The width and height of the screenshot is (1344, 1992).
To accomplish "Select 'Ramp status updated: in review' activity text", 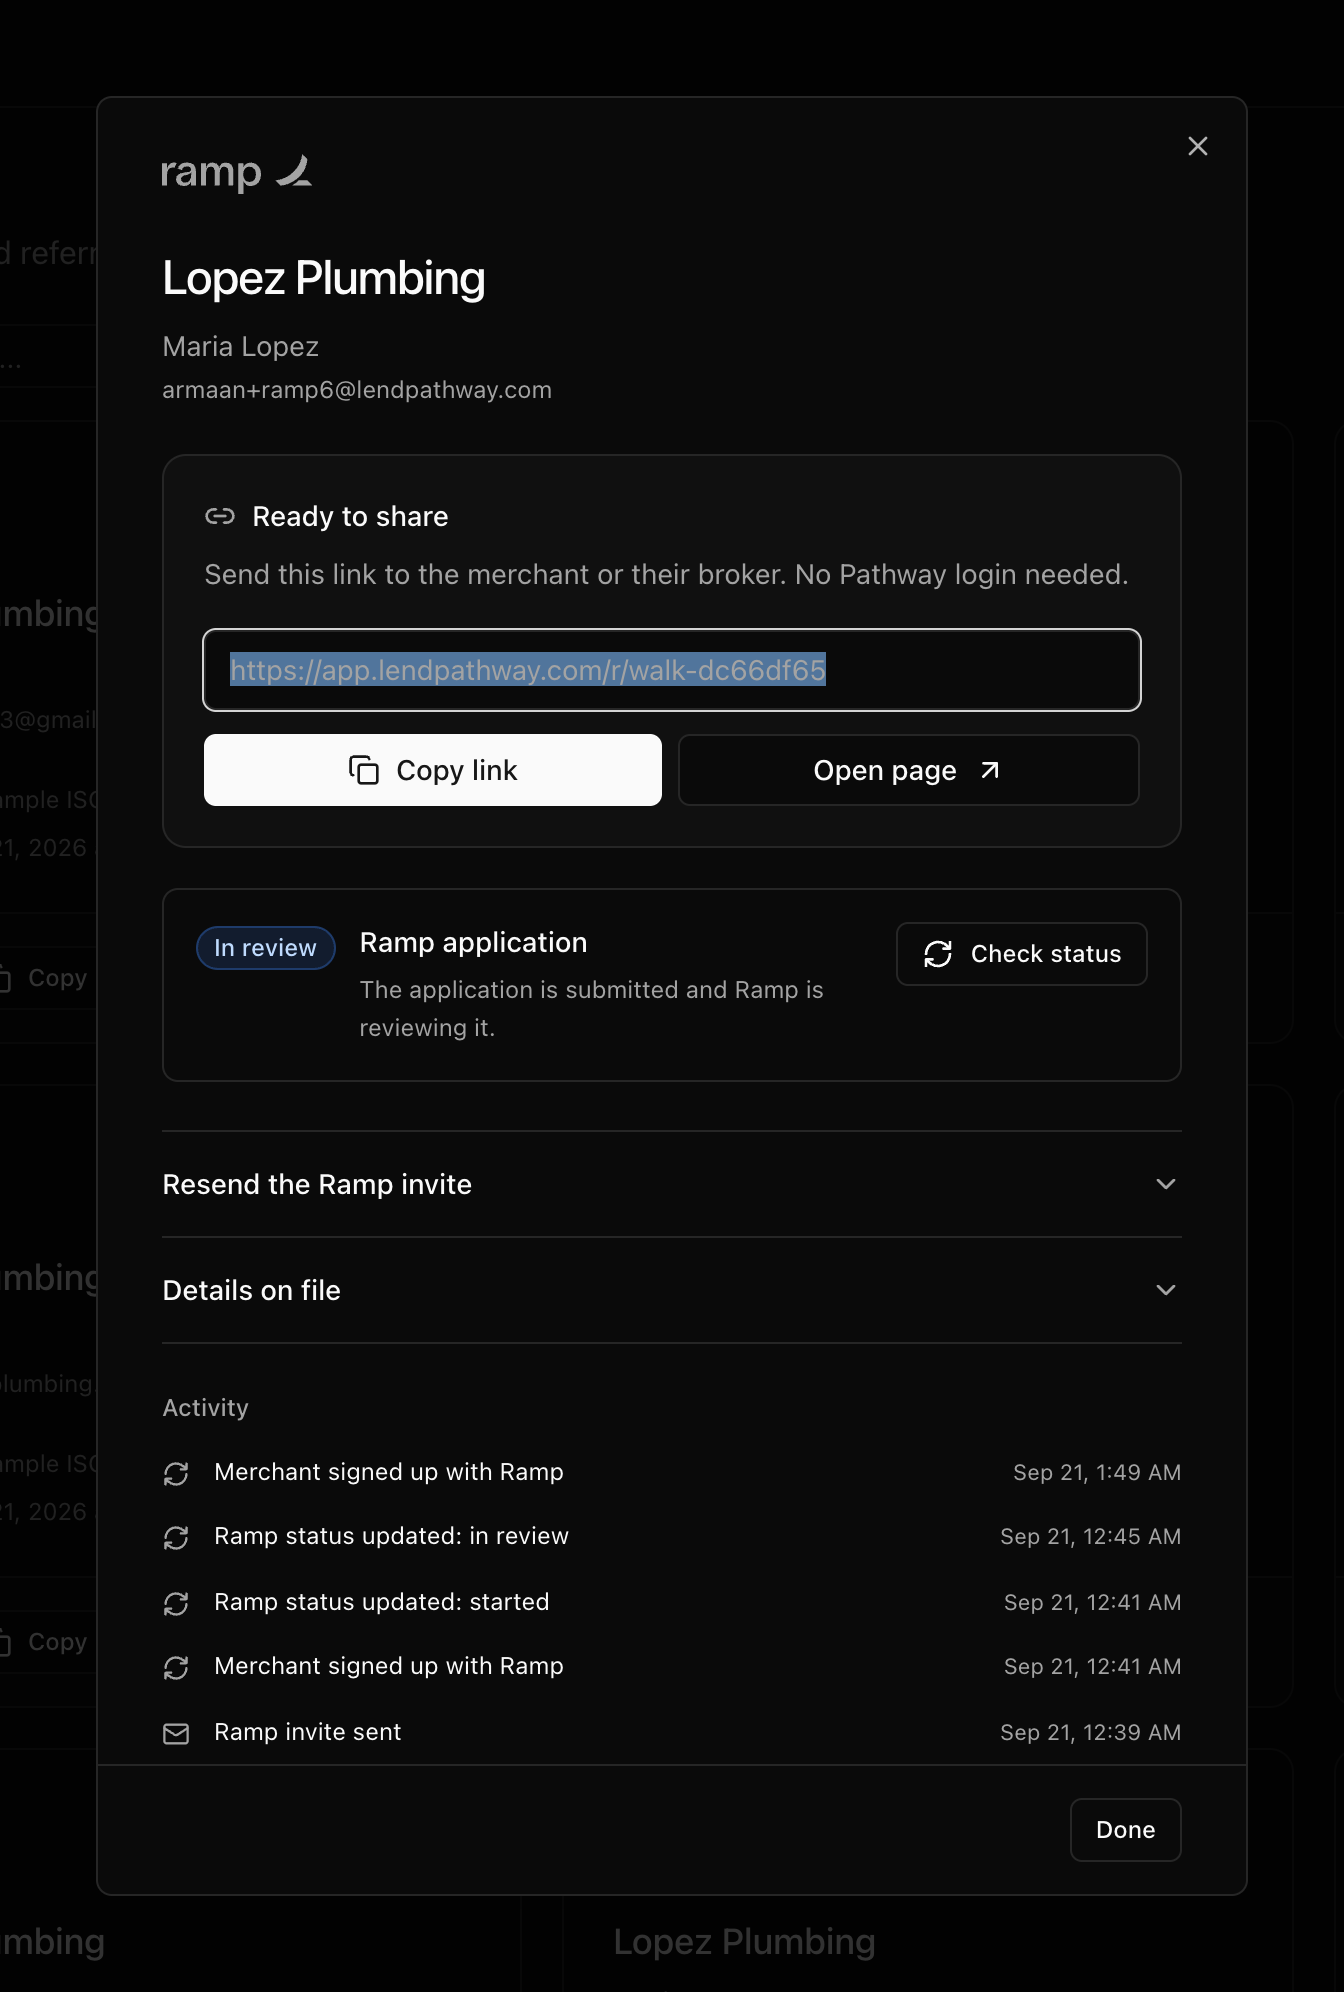I will (x=391, y=1536).
